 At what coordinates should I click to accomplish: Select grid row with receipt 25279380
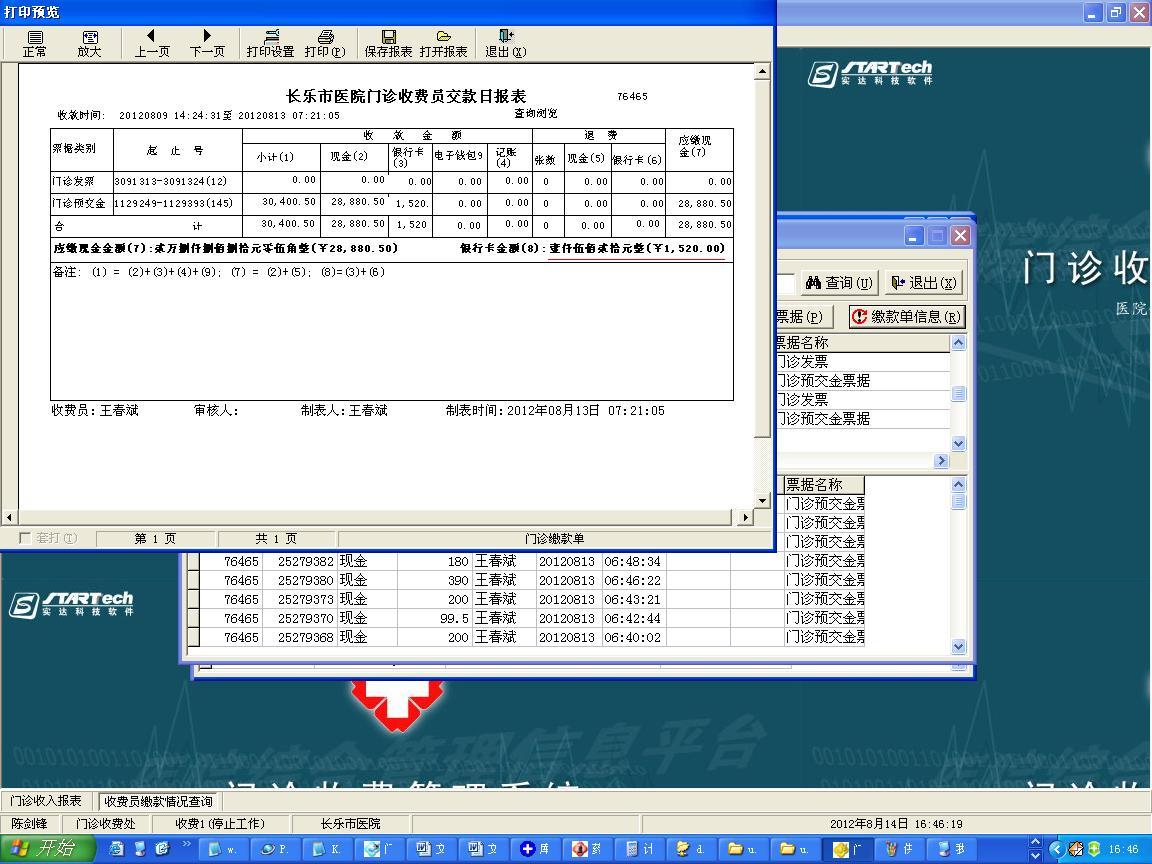pyautogui.click(x=525, y=580)
